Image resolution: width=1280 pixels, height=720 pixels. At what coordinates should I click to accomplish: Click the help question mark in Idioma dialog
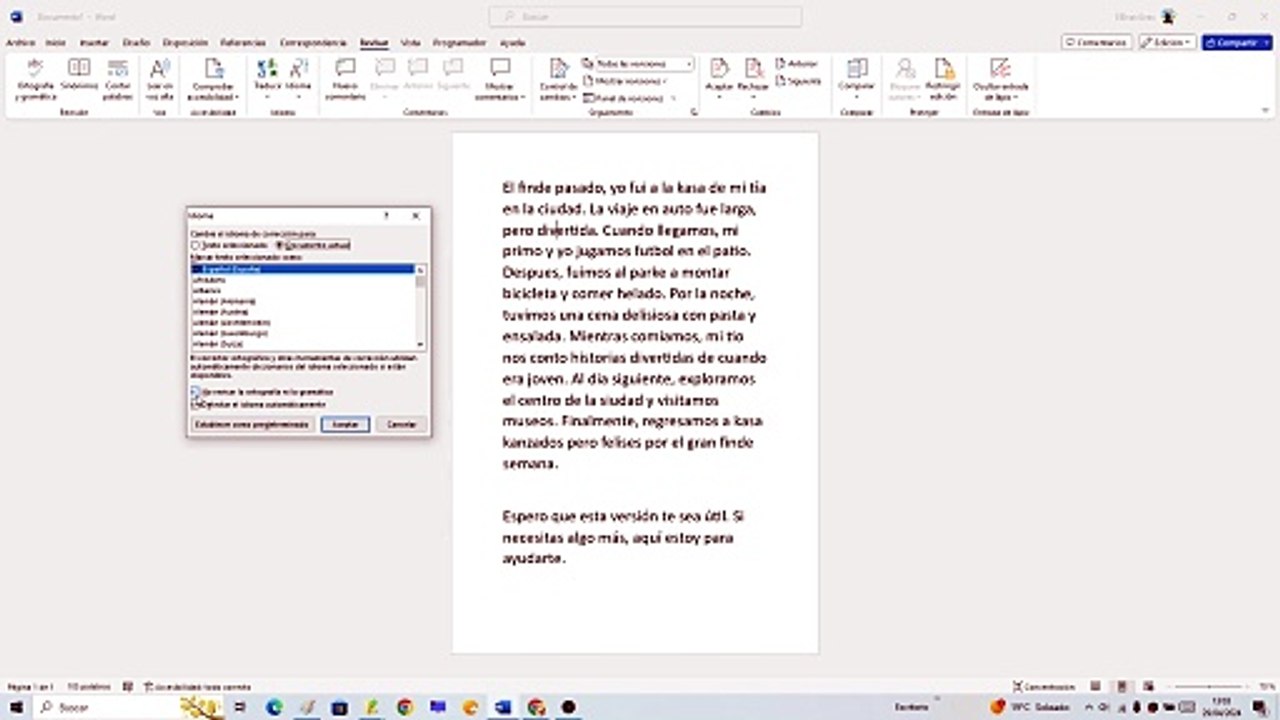(387, 215)
